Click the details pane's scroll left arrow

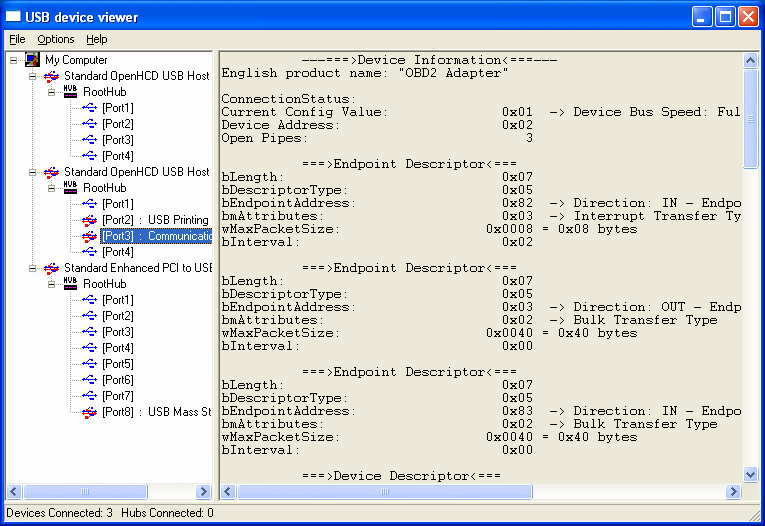click(x=228, y=491)
